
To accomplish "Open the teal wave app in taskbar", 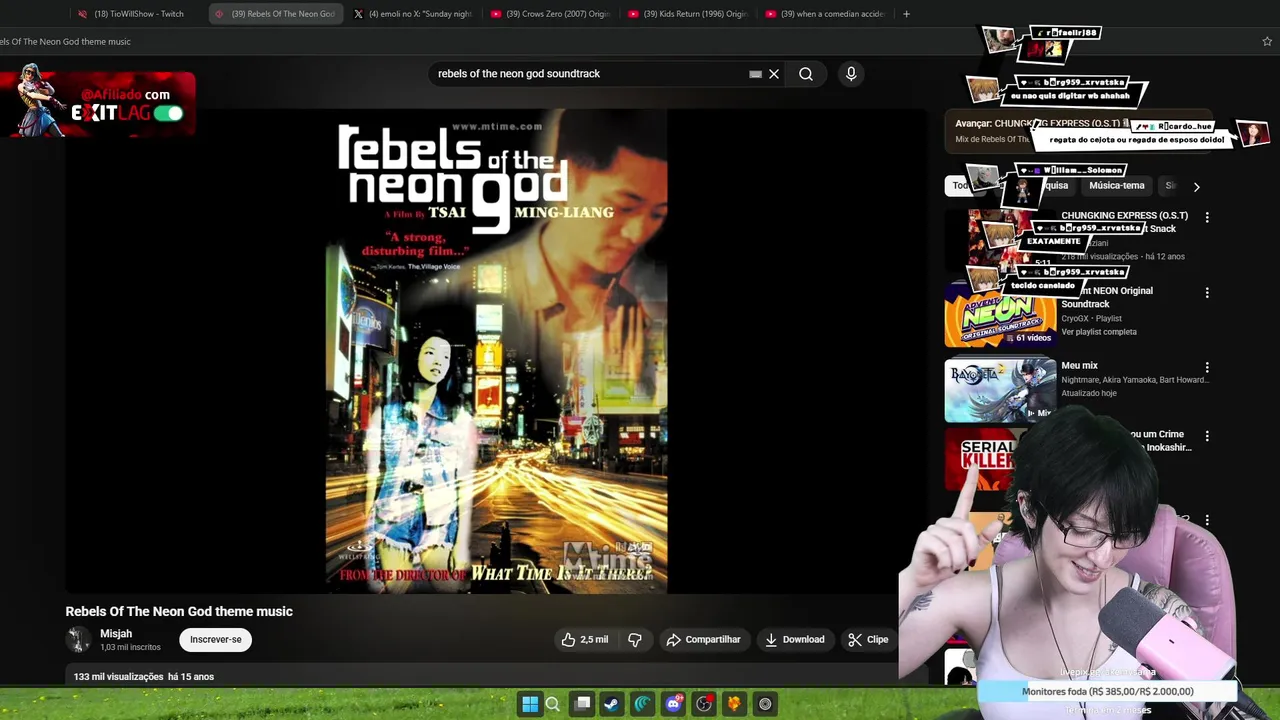I will tap(642, 704).
